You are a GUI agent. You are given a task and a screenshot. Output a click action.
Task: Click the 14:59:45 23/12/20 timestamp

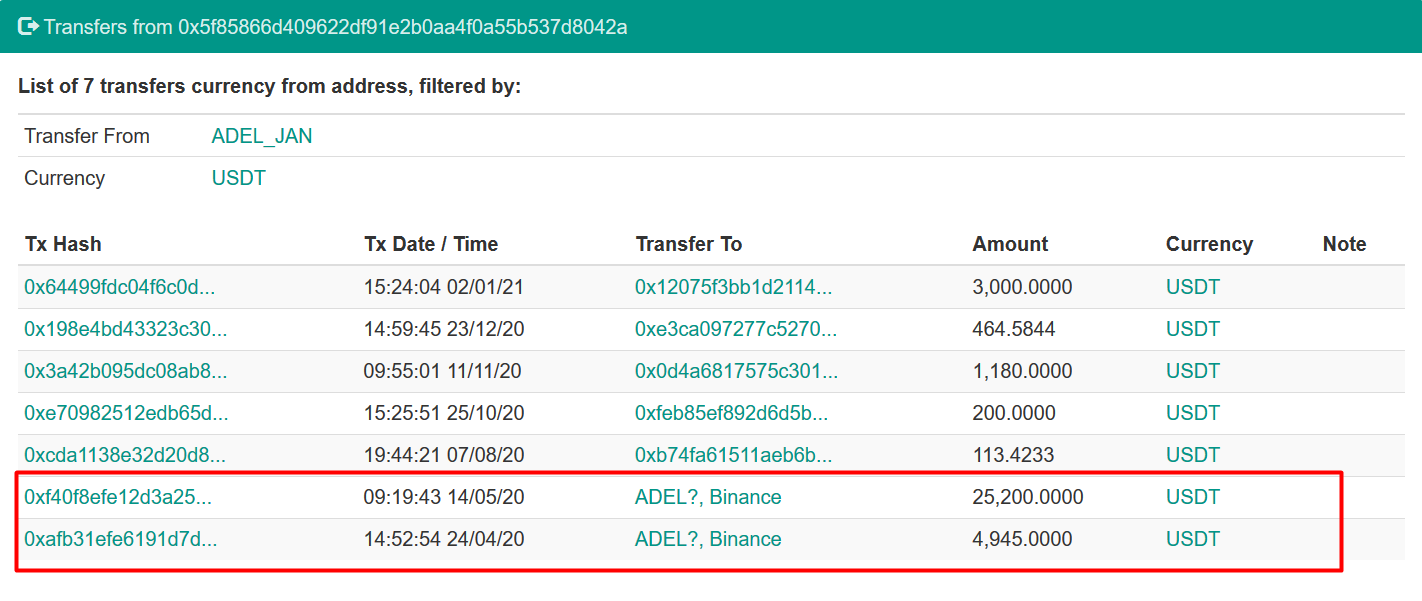444,329
